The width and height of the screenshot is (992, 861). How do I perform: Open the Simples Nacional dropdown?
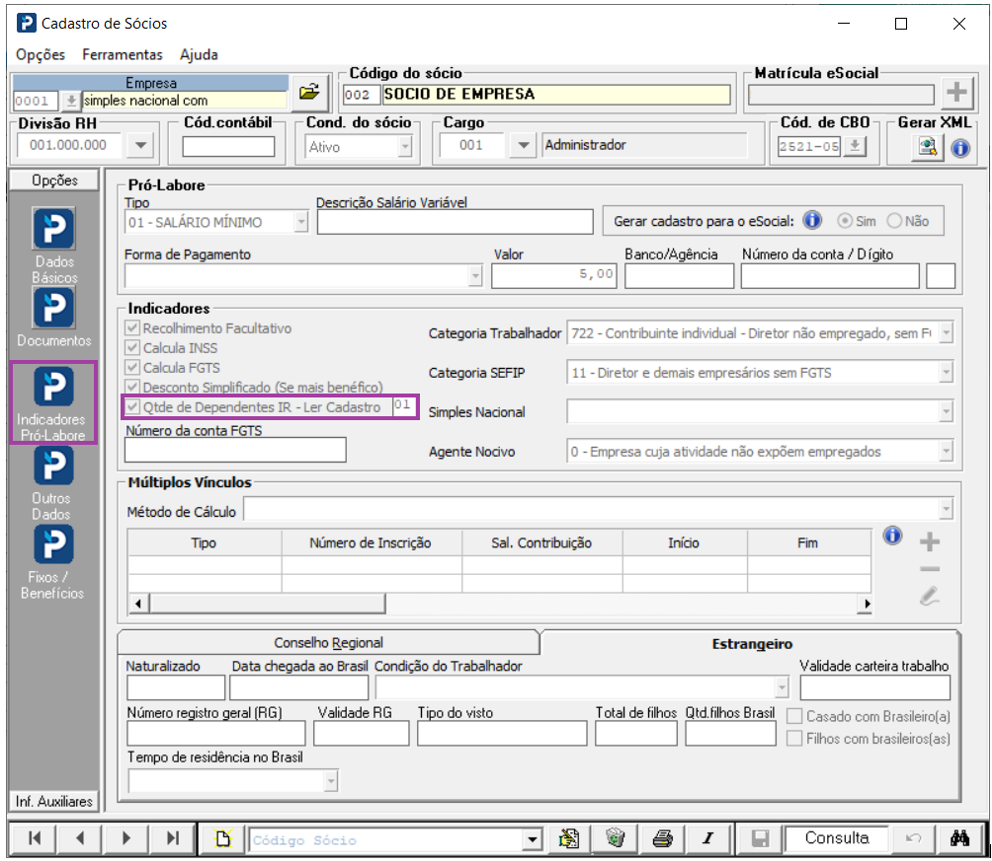(x=946, y=412)
